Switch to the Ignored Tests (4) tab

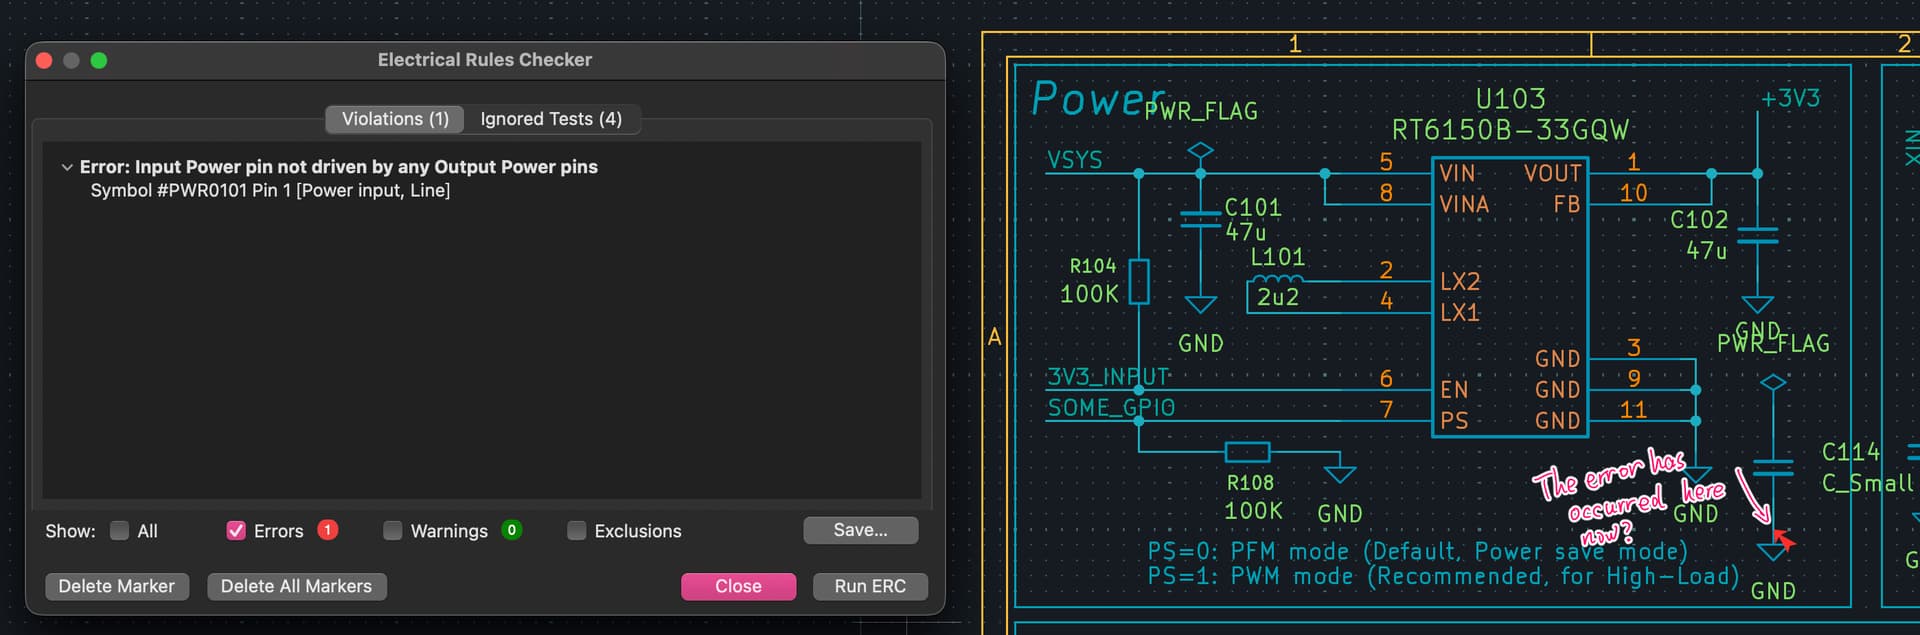551,119
